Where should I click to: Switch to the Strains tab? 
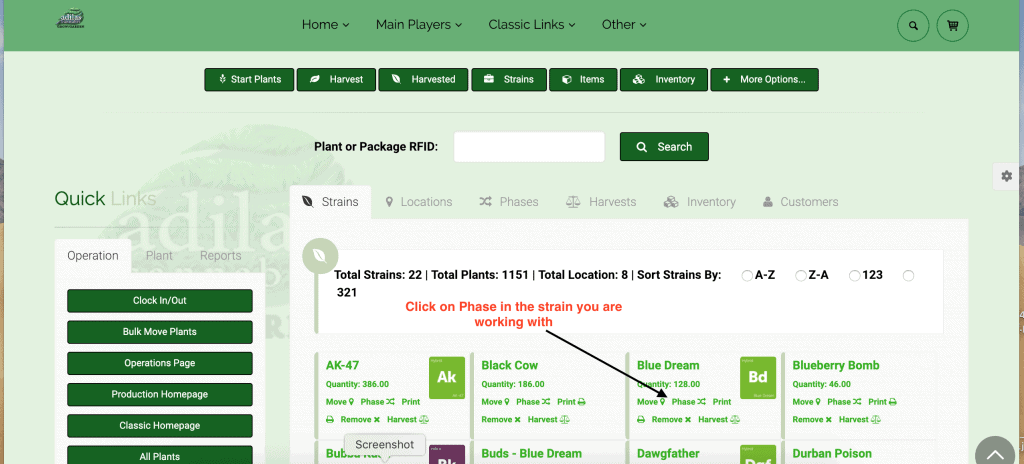pos(330,202)
